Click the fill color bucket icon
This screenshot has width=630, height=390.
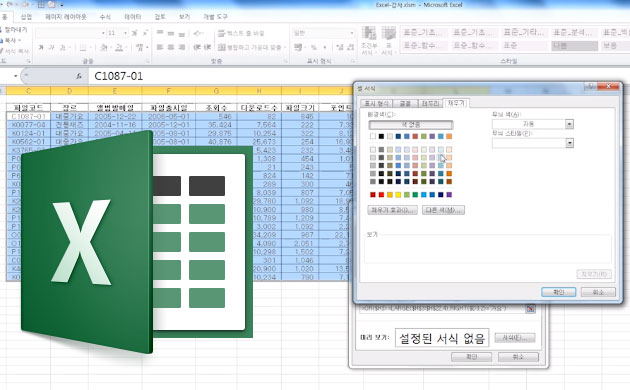click(x=104, y=47)
